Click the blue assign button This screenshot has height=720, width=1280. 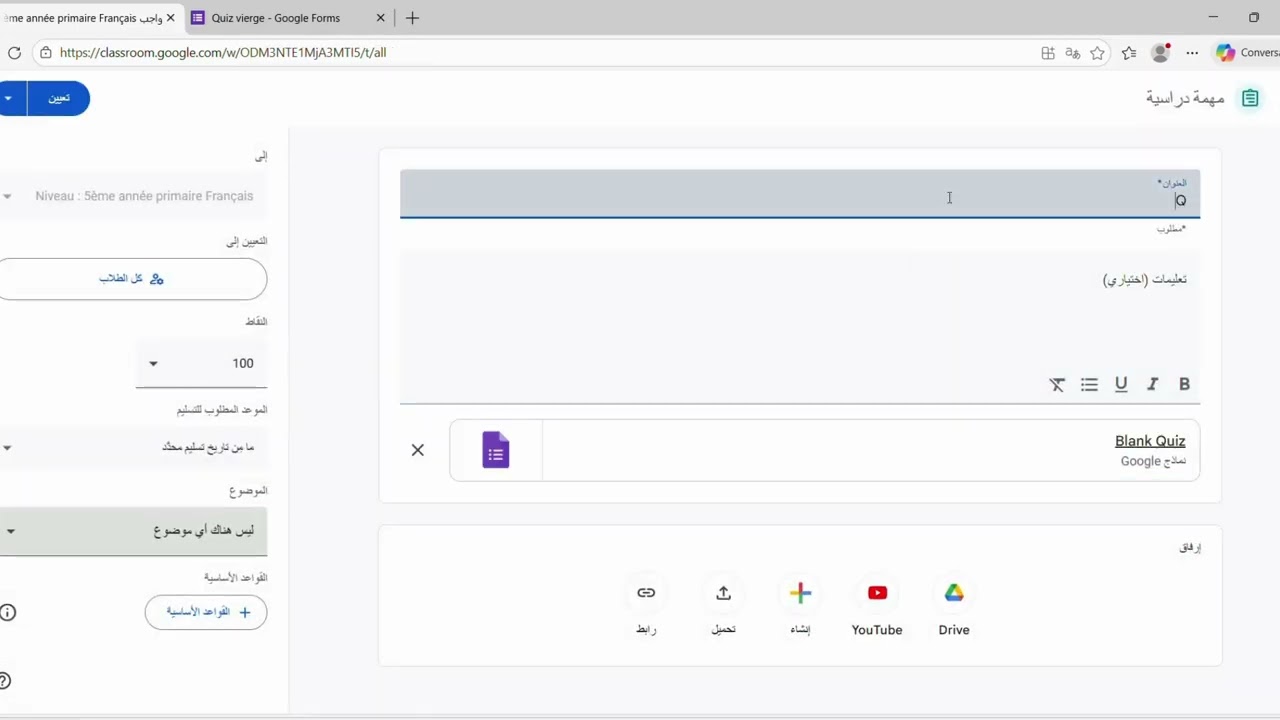[59, 98]
